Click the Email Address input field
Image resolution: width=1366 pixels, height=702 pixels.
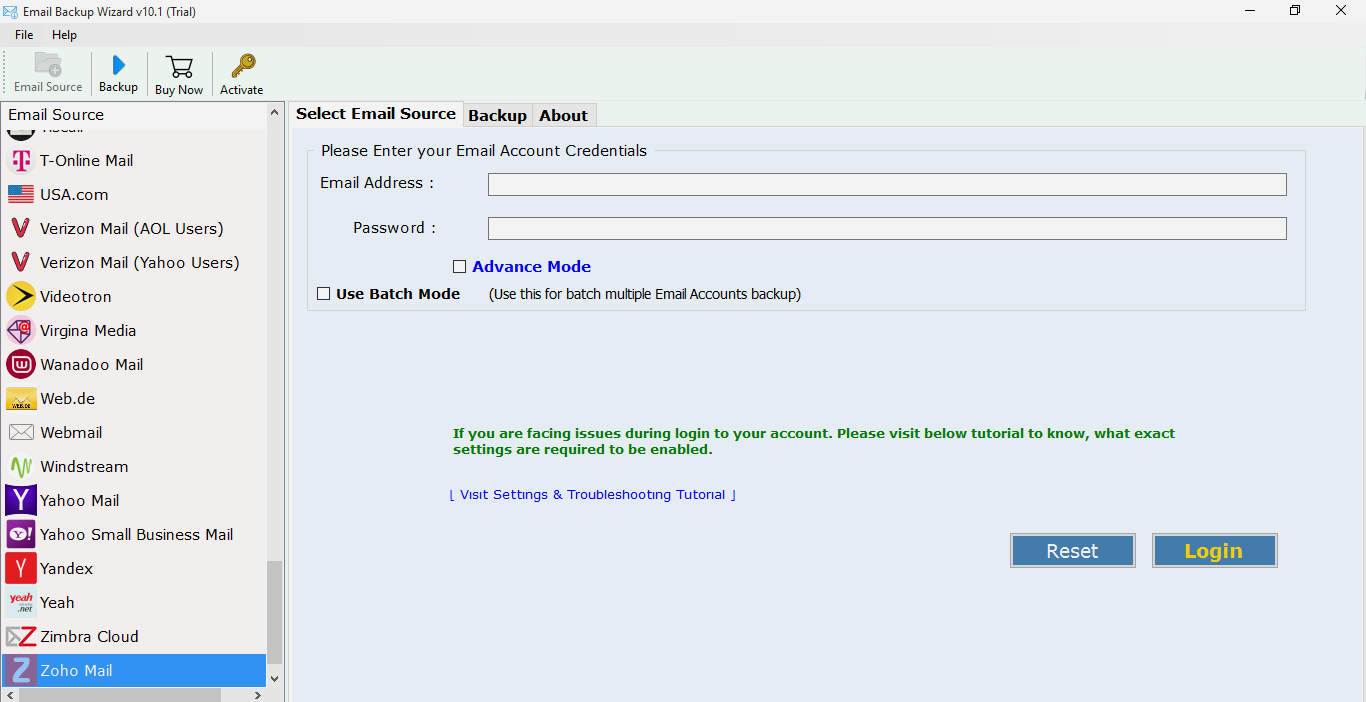(887, 185)
